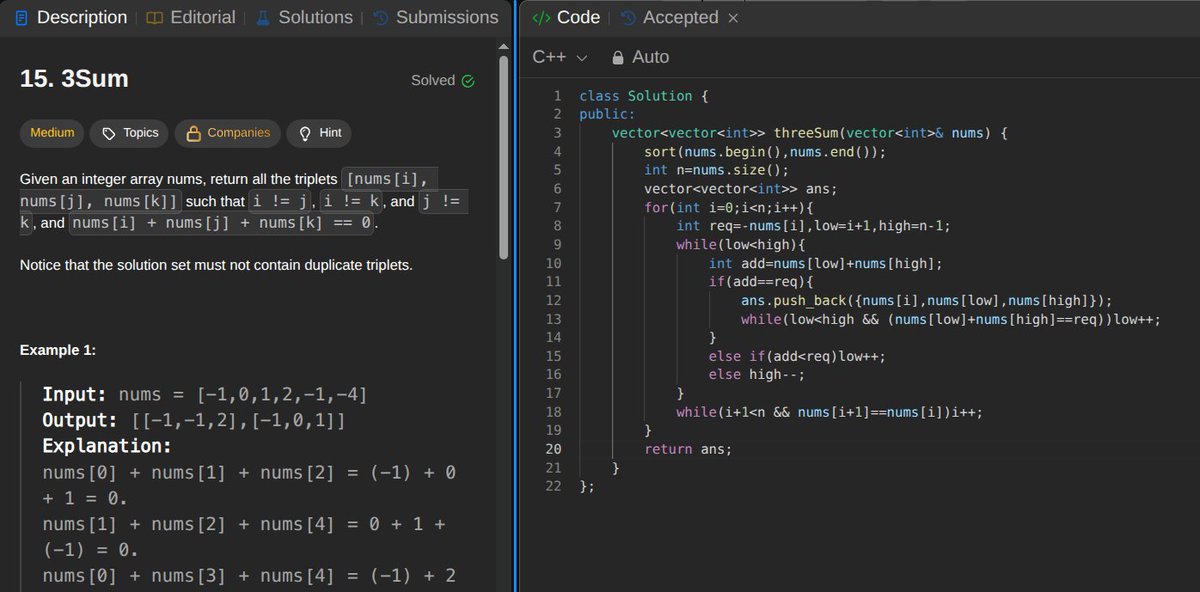Click the Output triplets line
The image size is (1200, 592).
(x=194, y=421)
